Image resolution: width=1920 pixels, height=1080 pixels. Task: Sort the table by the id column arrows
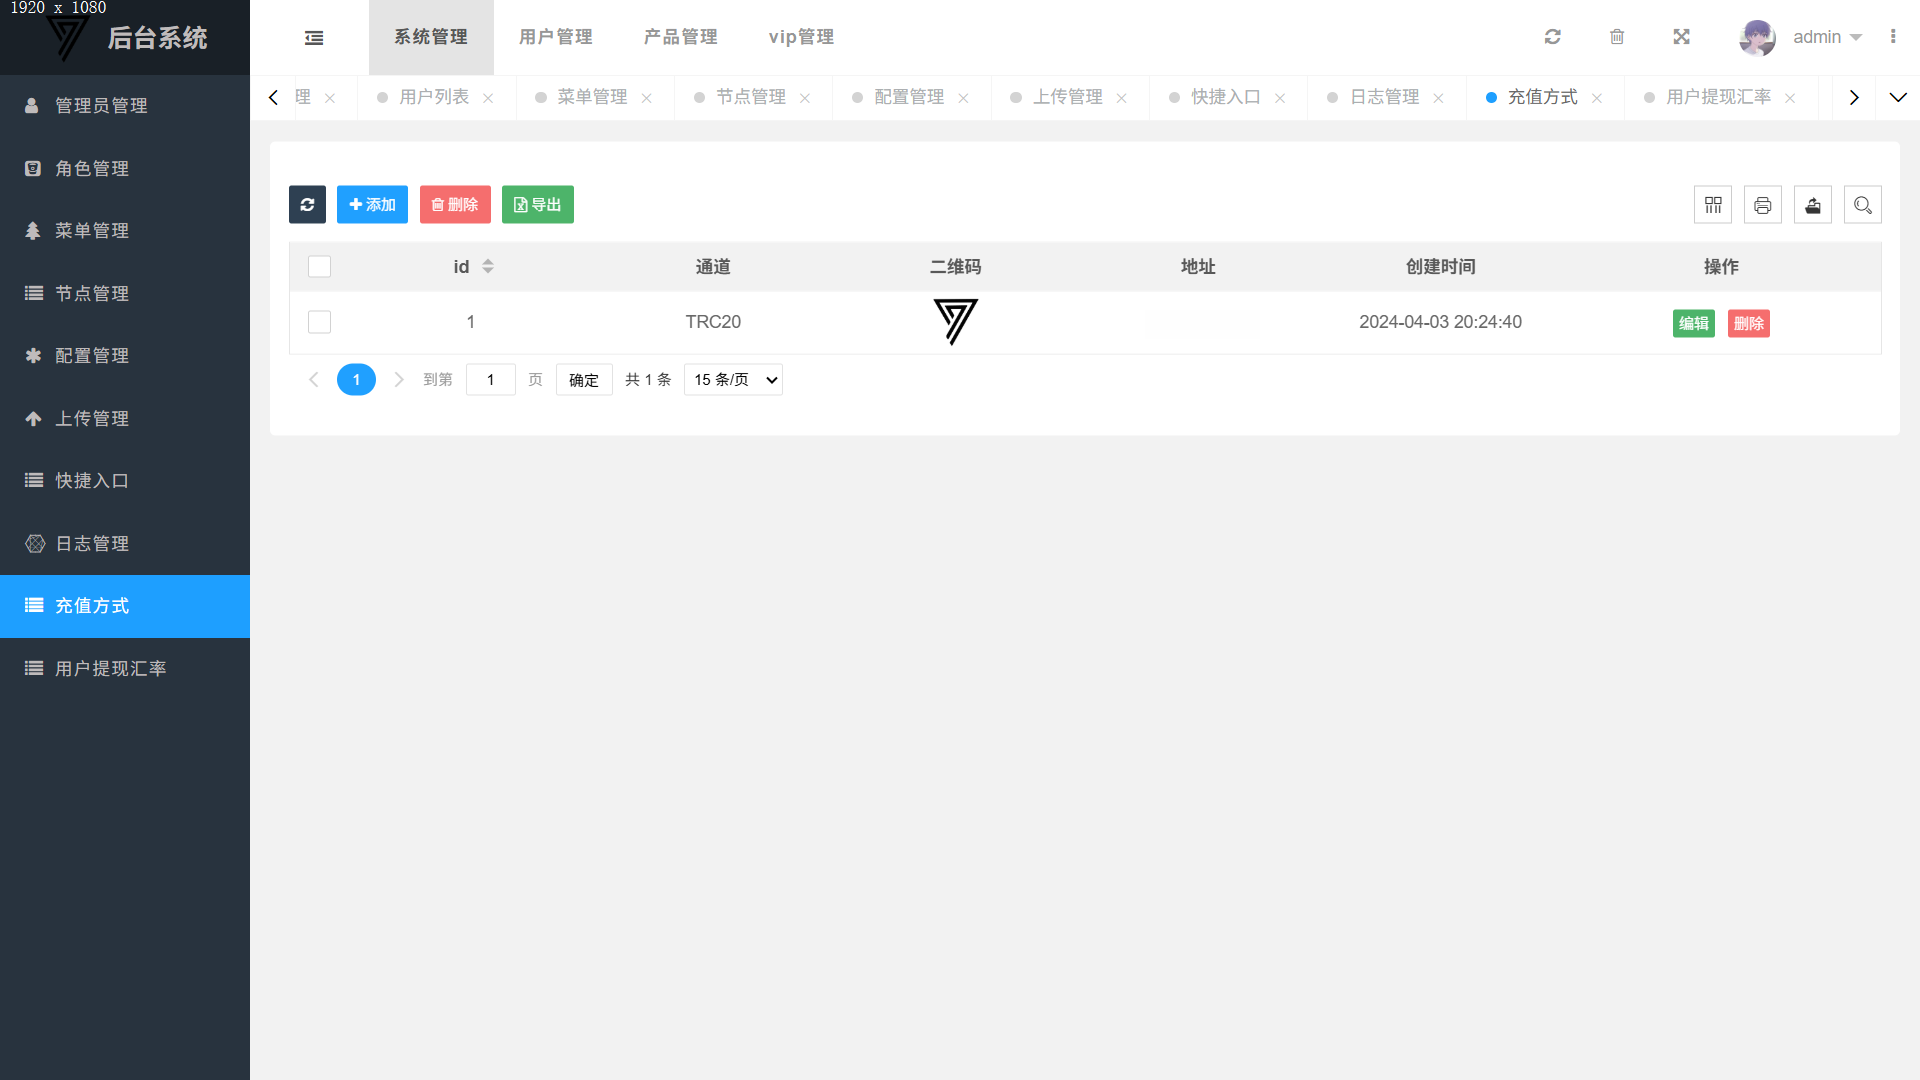point(488,267)
